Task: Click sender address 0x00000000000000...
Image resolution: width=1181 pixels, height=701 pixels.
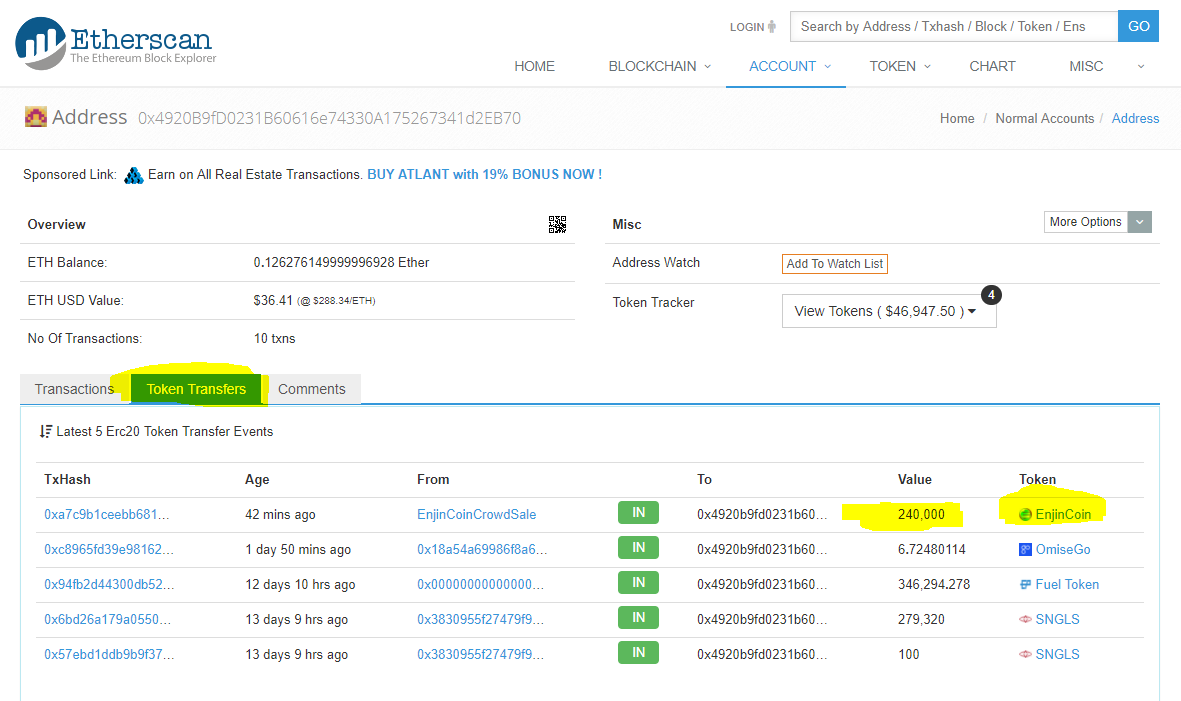Action: [x=480, y=584]
